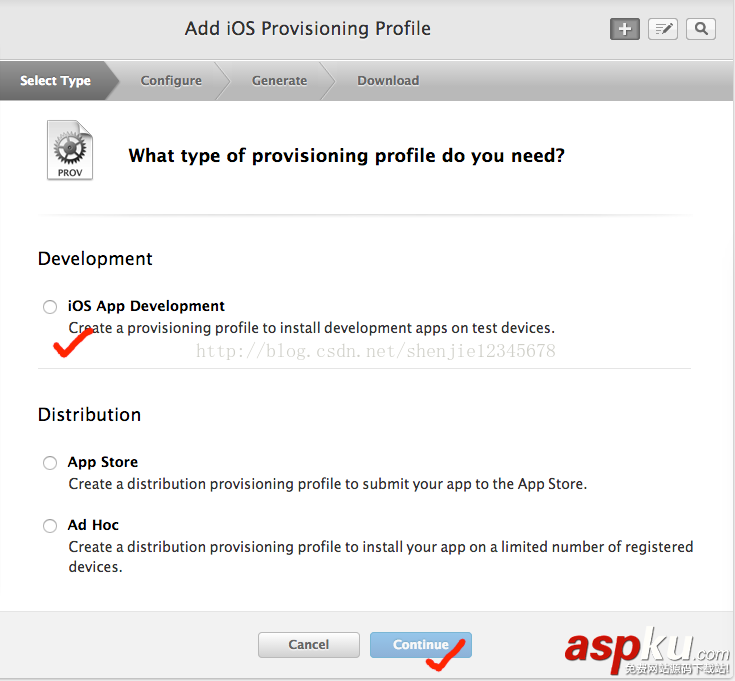
Task: Click the aspku.com logo
Action: pos(647,648)
